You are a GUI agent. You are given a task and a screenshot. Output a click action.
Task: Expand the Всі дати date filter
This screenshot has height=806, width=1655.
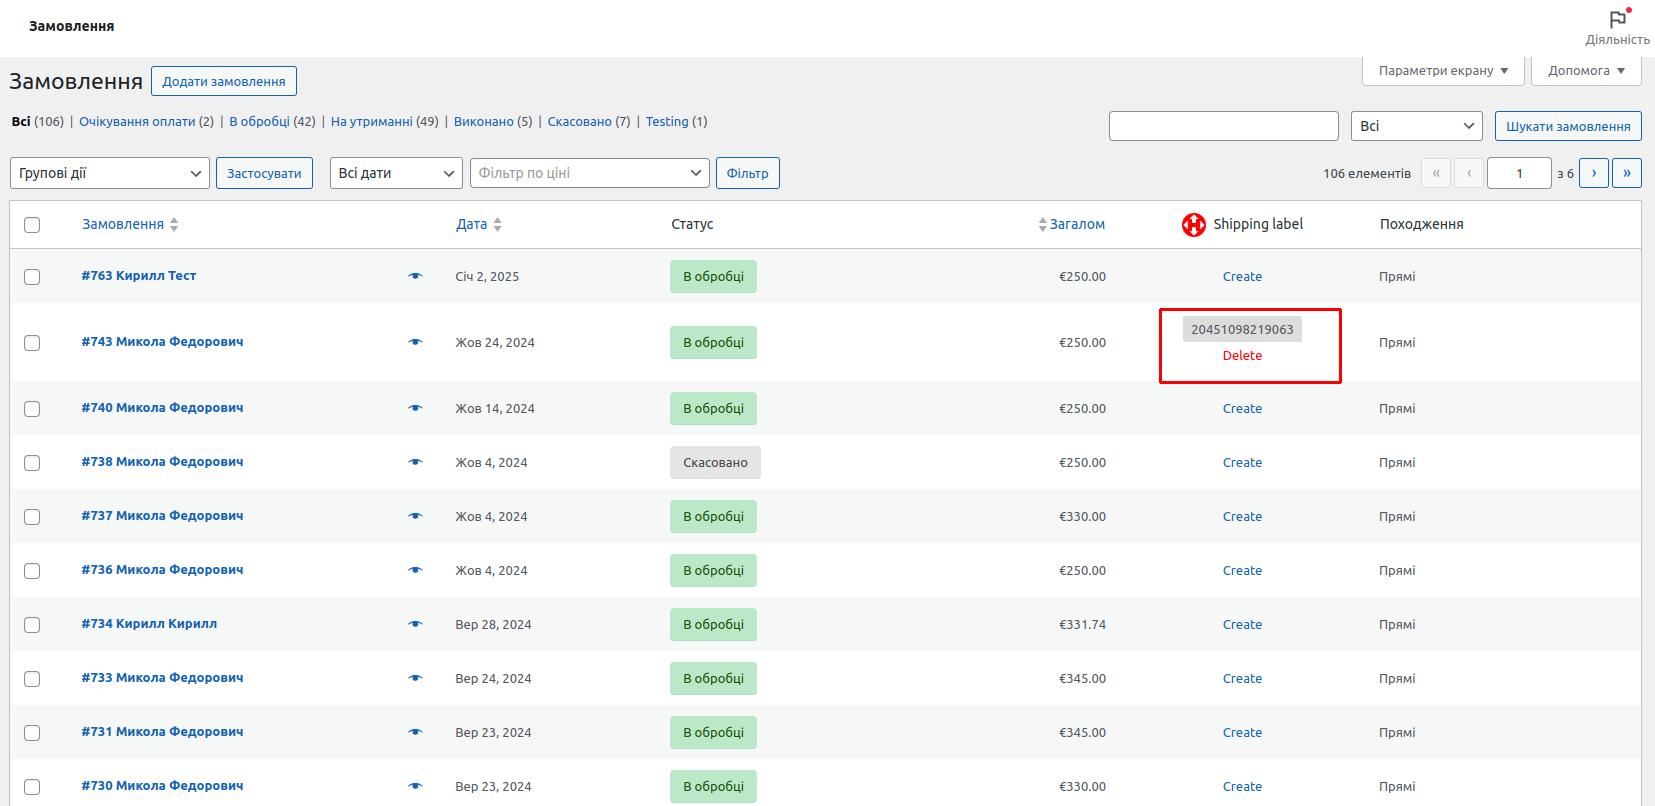(396, 173)
